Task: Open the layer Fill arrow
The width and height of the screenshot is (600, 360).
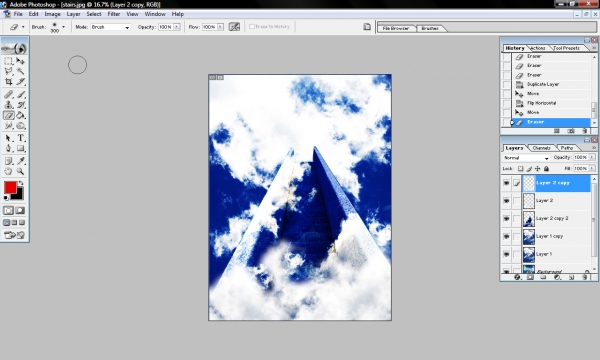Action: point(592,168)
